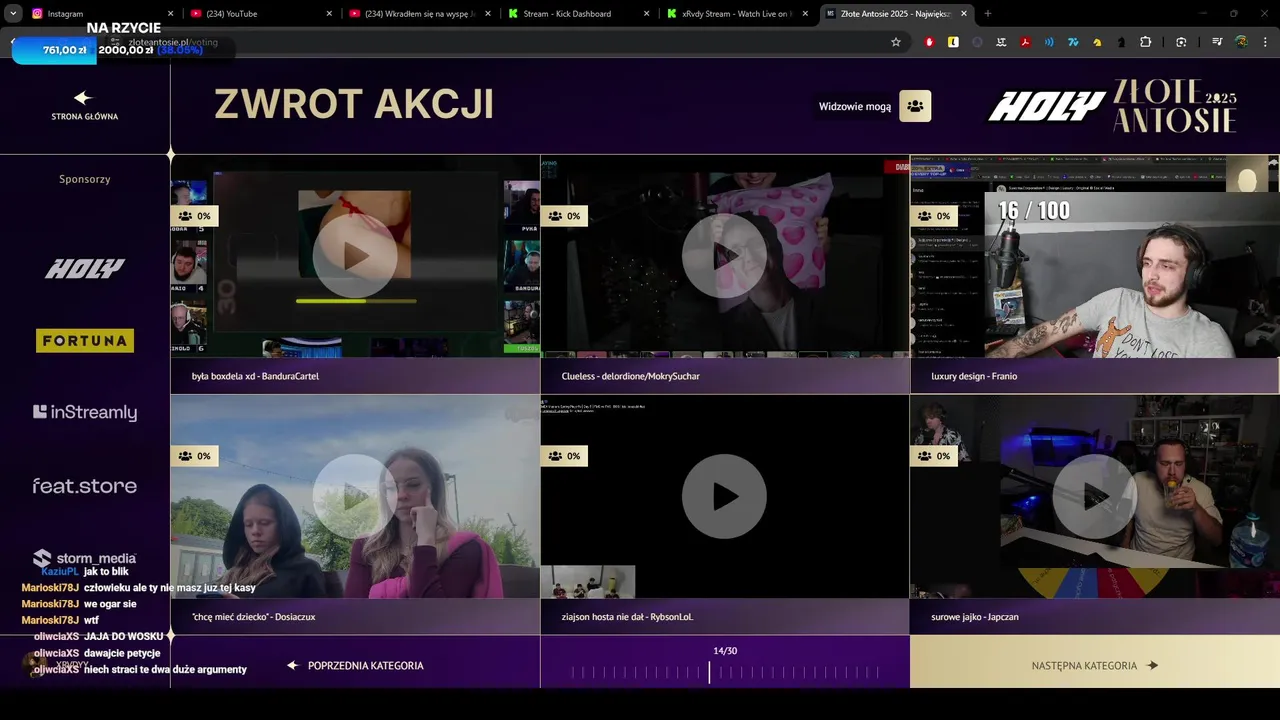Click the "luxury design - Franio" title
1280x720 pixels.
tap(974, 376)
